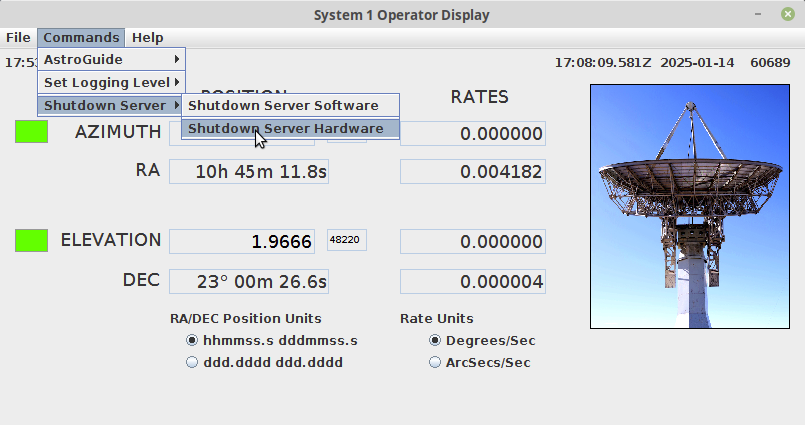The width and height of the screenshot is (805, 425).
Task: Choose Degrees/Sec rate units
Action: [435, 340]
